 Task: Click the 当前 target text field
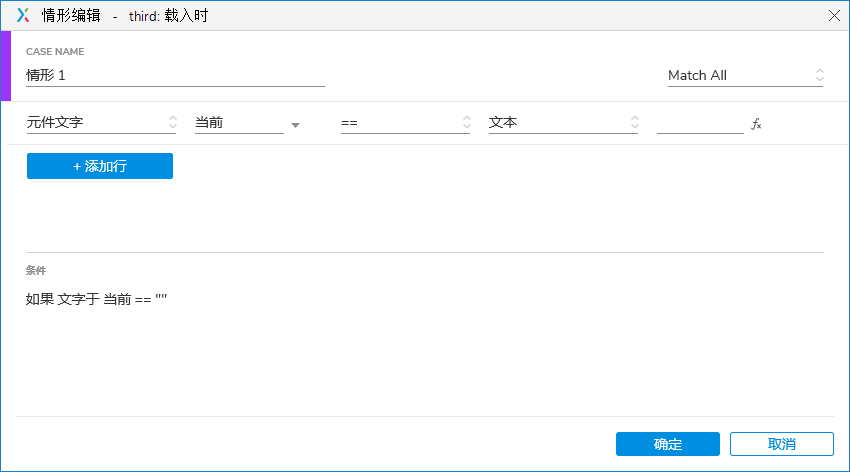[239, 123]
